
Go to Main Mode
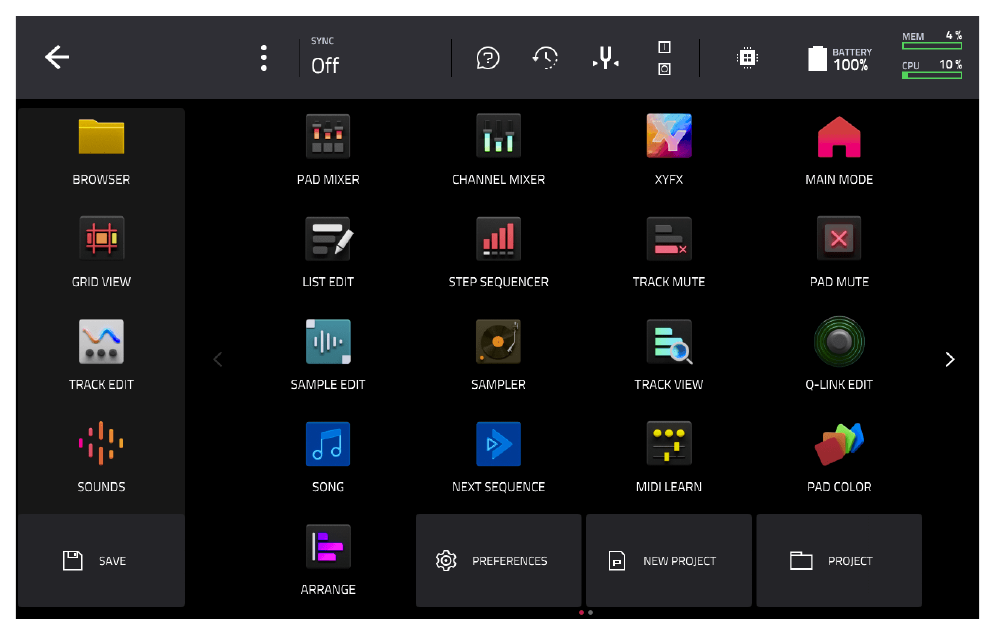point(838,151)
